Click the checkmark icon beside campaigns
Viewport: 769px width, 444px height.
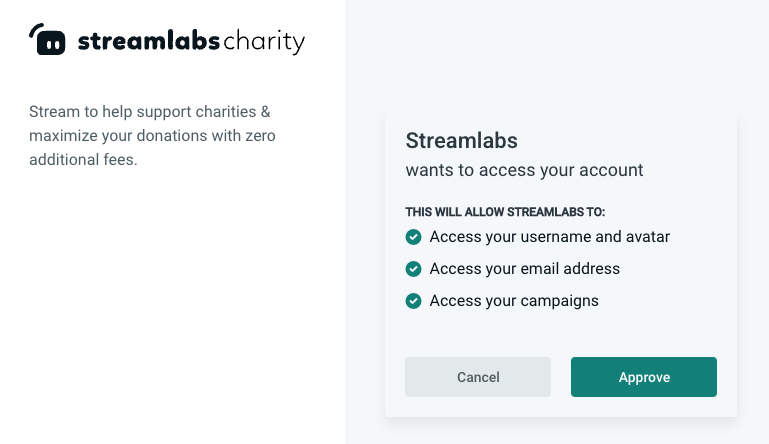[413, 301]
